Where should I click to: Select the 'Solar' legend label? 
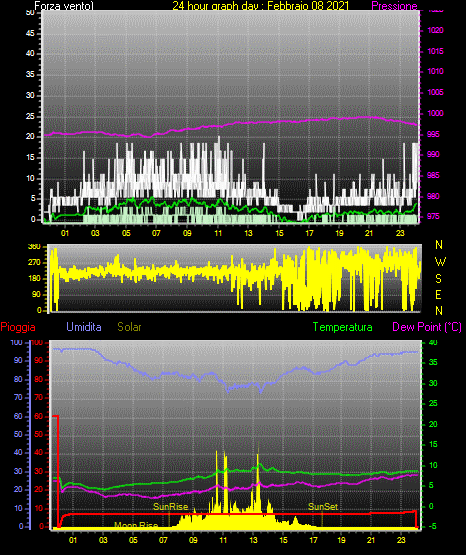click(x=130, y=327)
